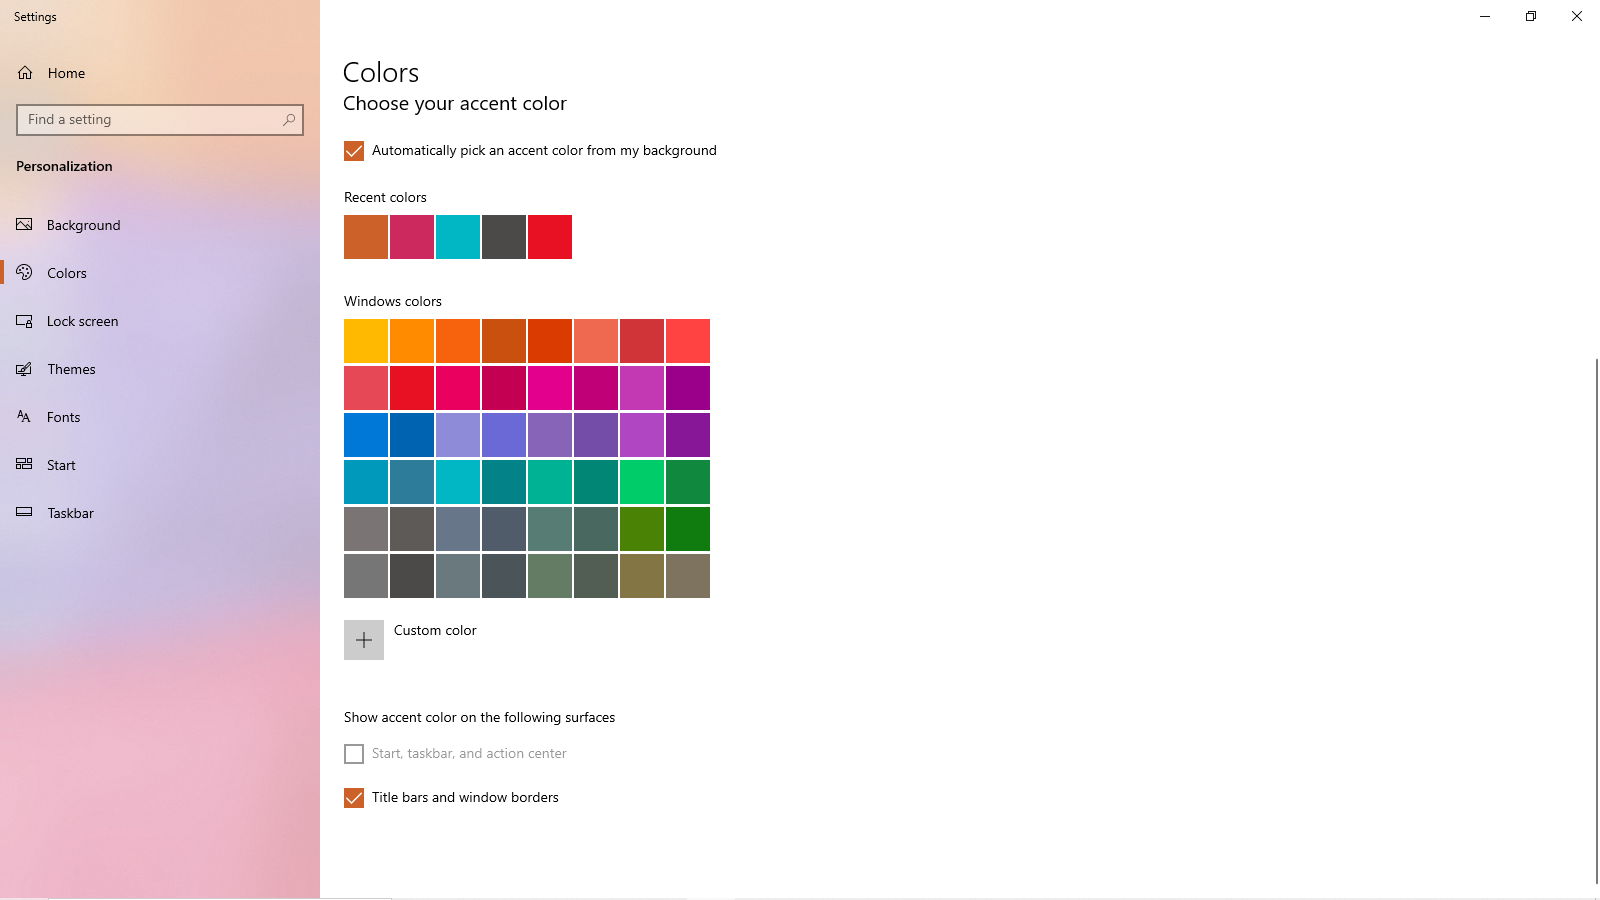Click the Start tiles icon
Screen dimensions: 1600x900
(x=24, y=465)
